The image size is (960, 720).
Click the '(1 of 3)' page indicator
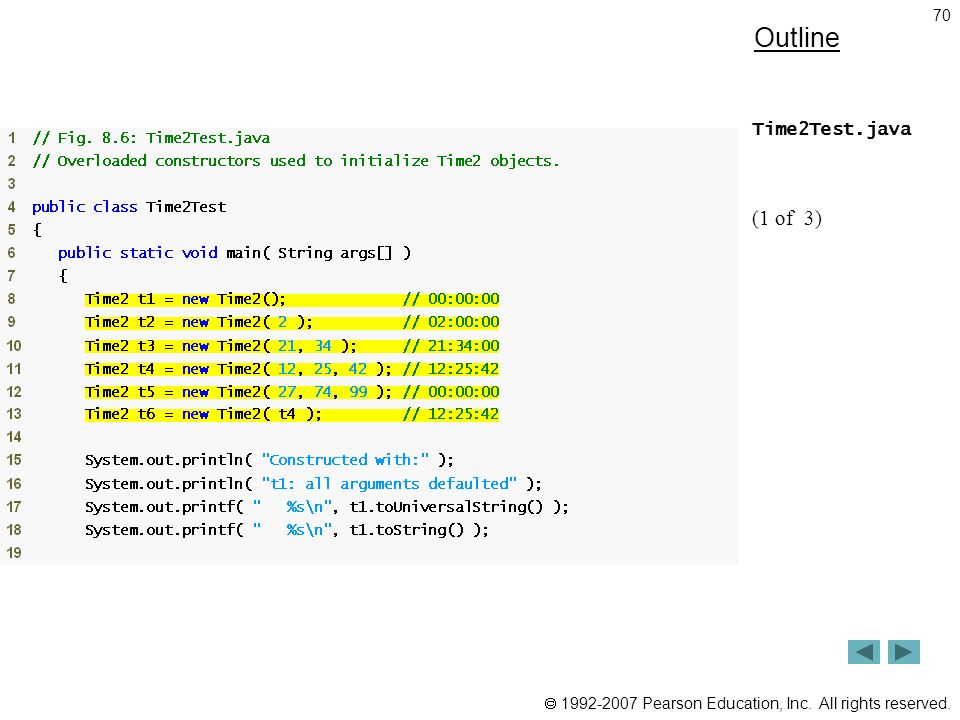(787, 219)
